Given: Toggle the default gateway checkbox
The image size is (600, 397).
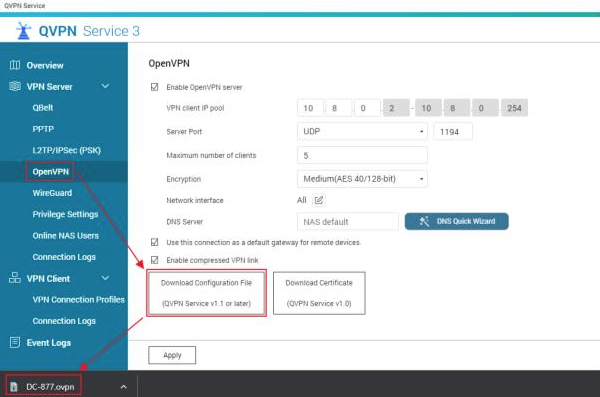Looking at the screenshot, I should (155, 242).
